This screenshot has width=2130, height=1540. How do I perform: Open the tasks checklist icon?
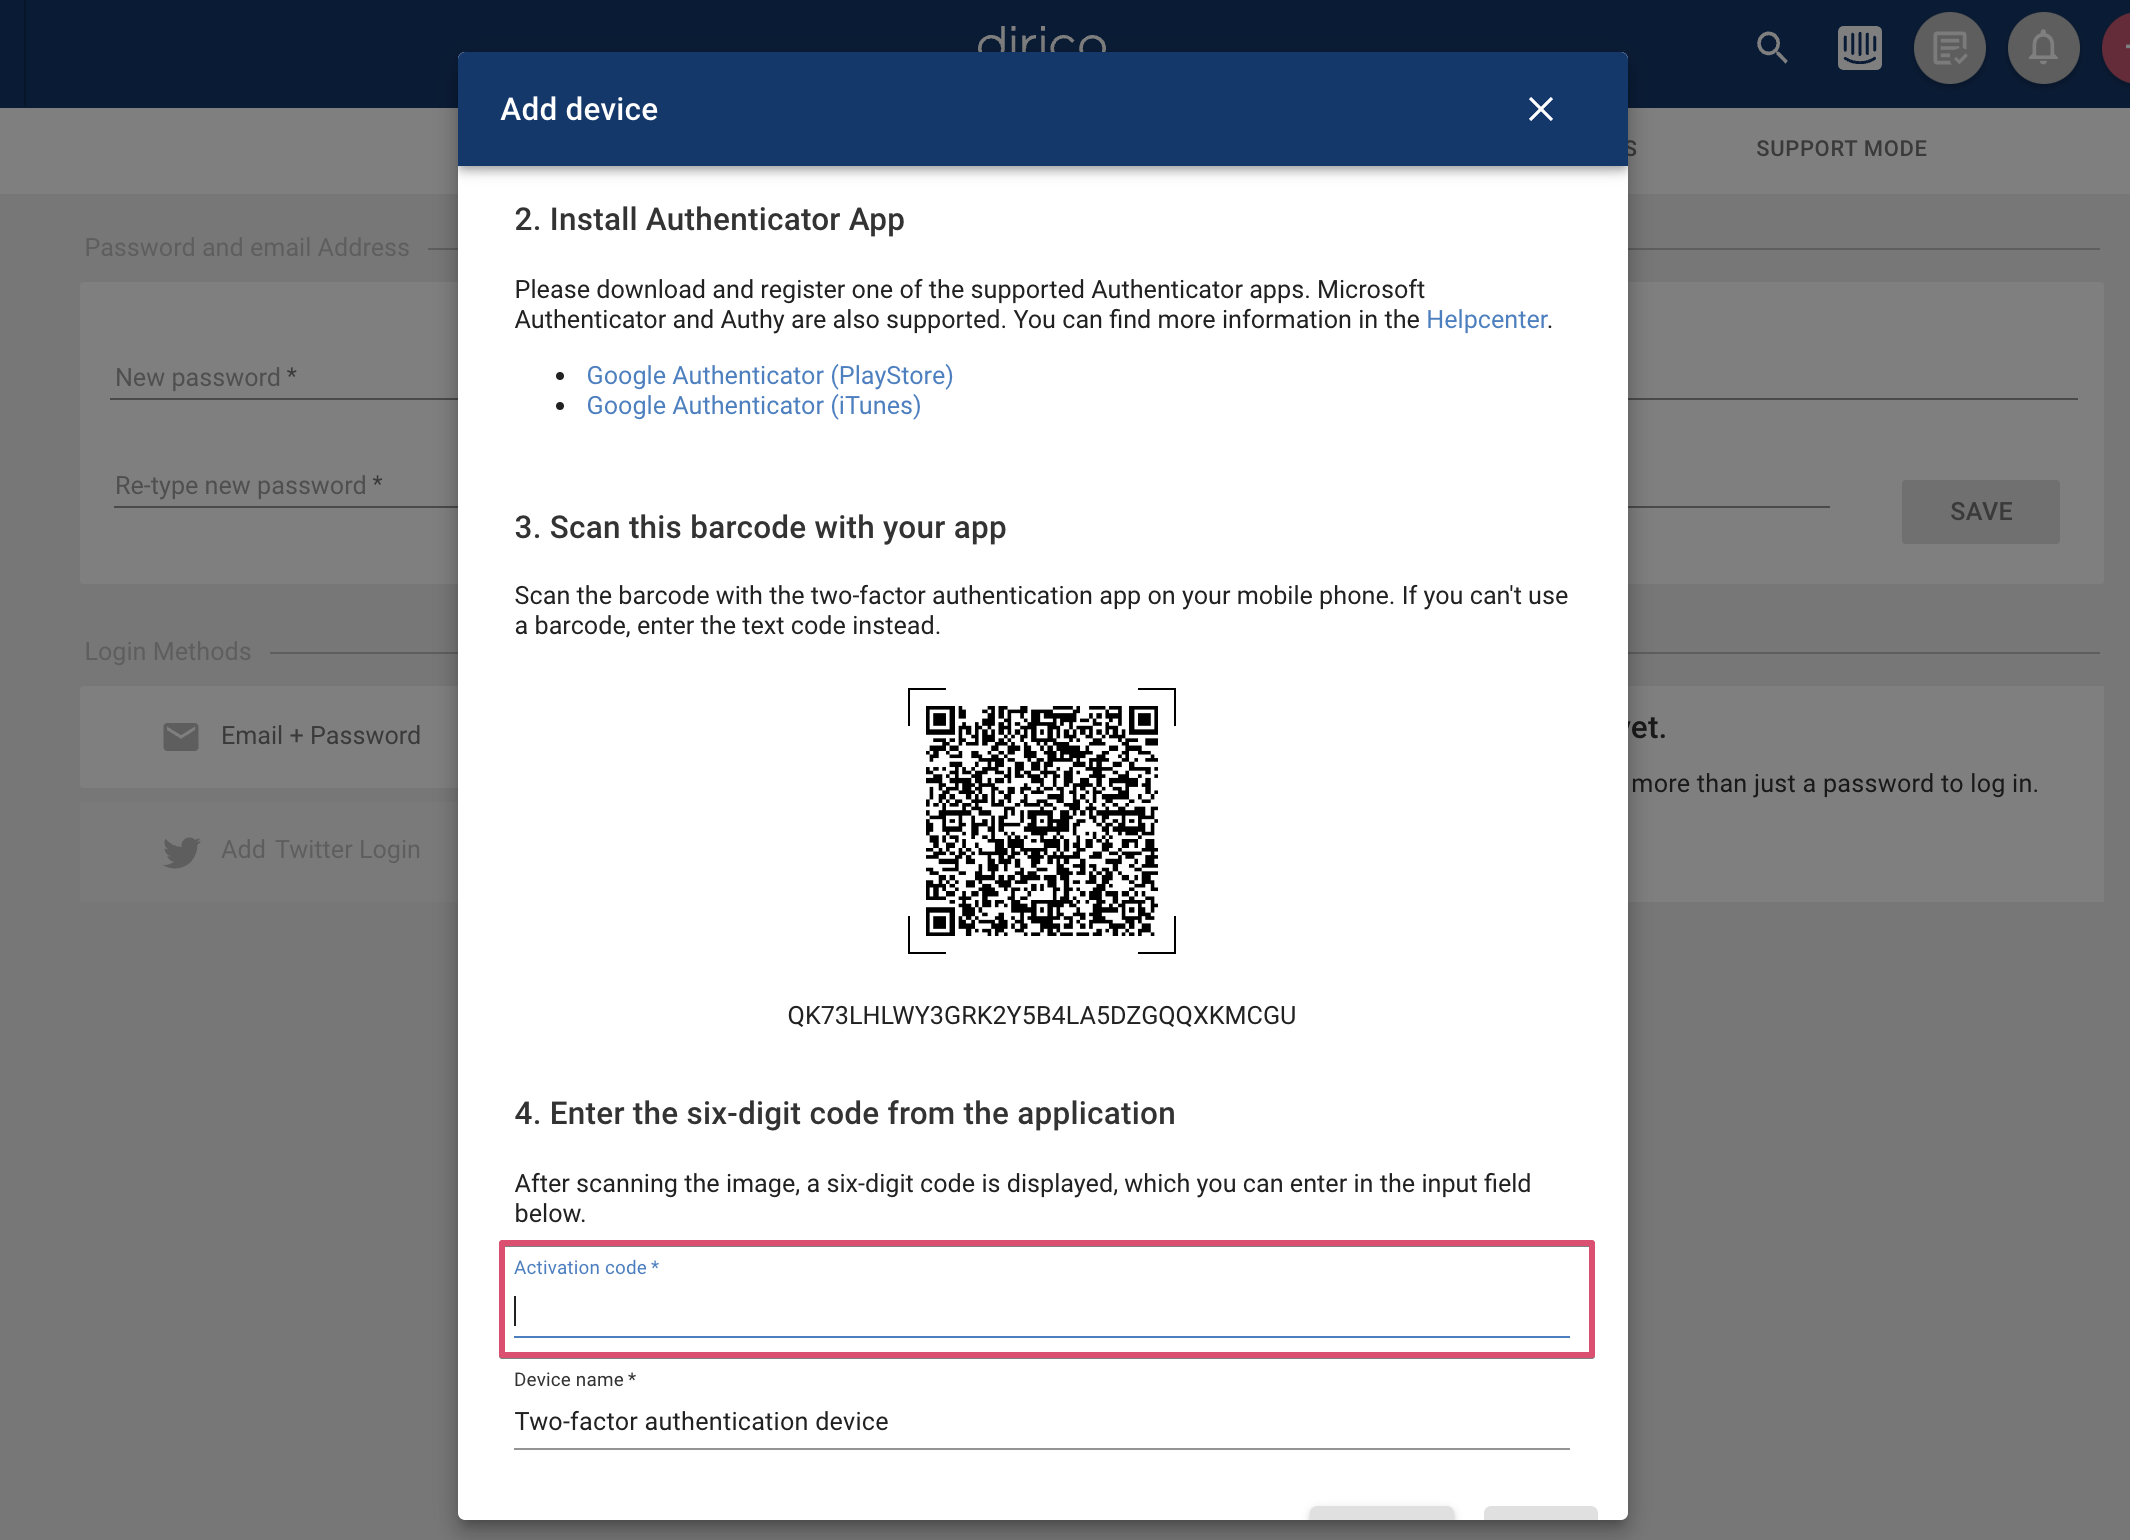[x=1949, y=47]
